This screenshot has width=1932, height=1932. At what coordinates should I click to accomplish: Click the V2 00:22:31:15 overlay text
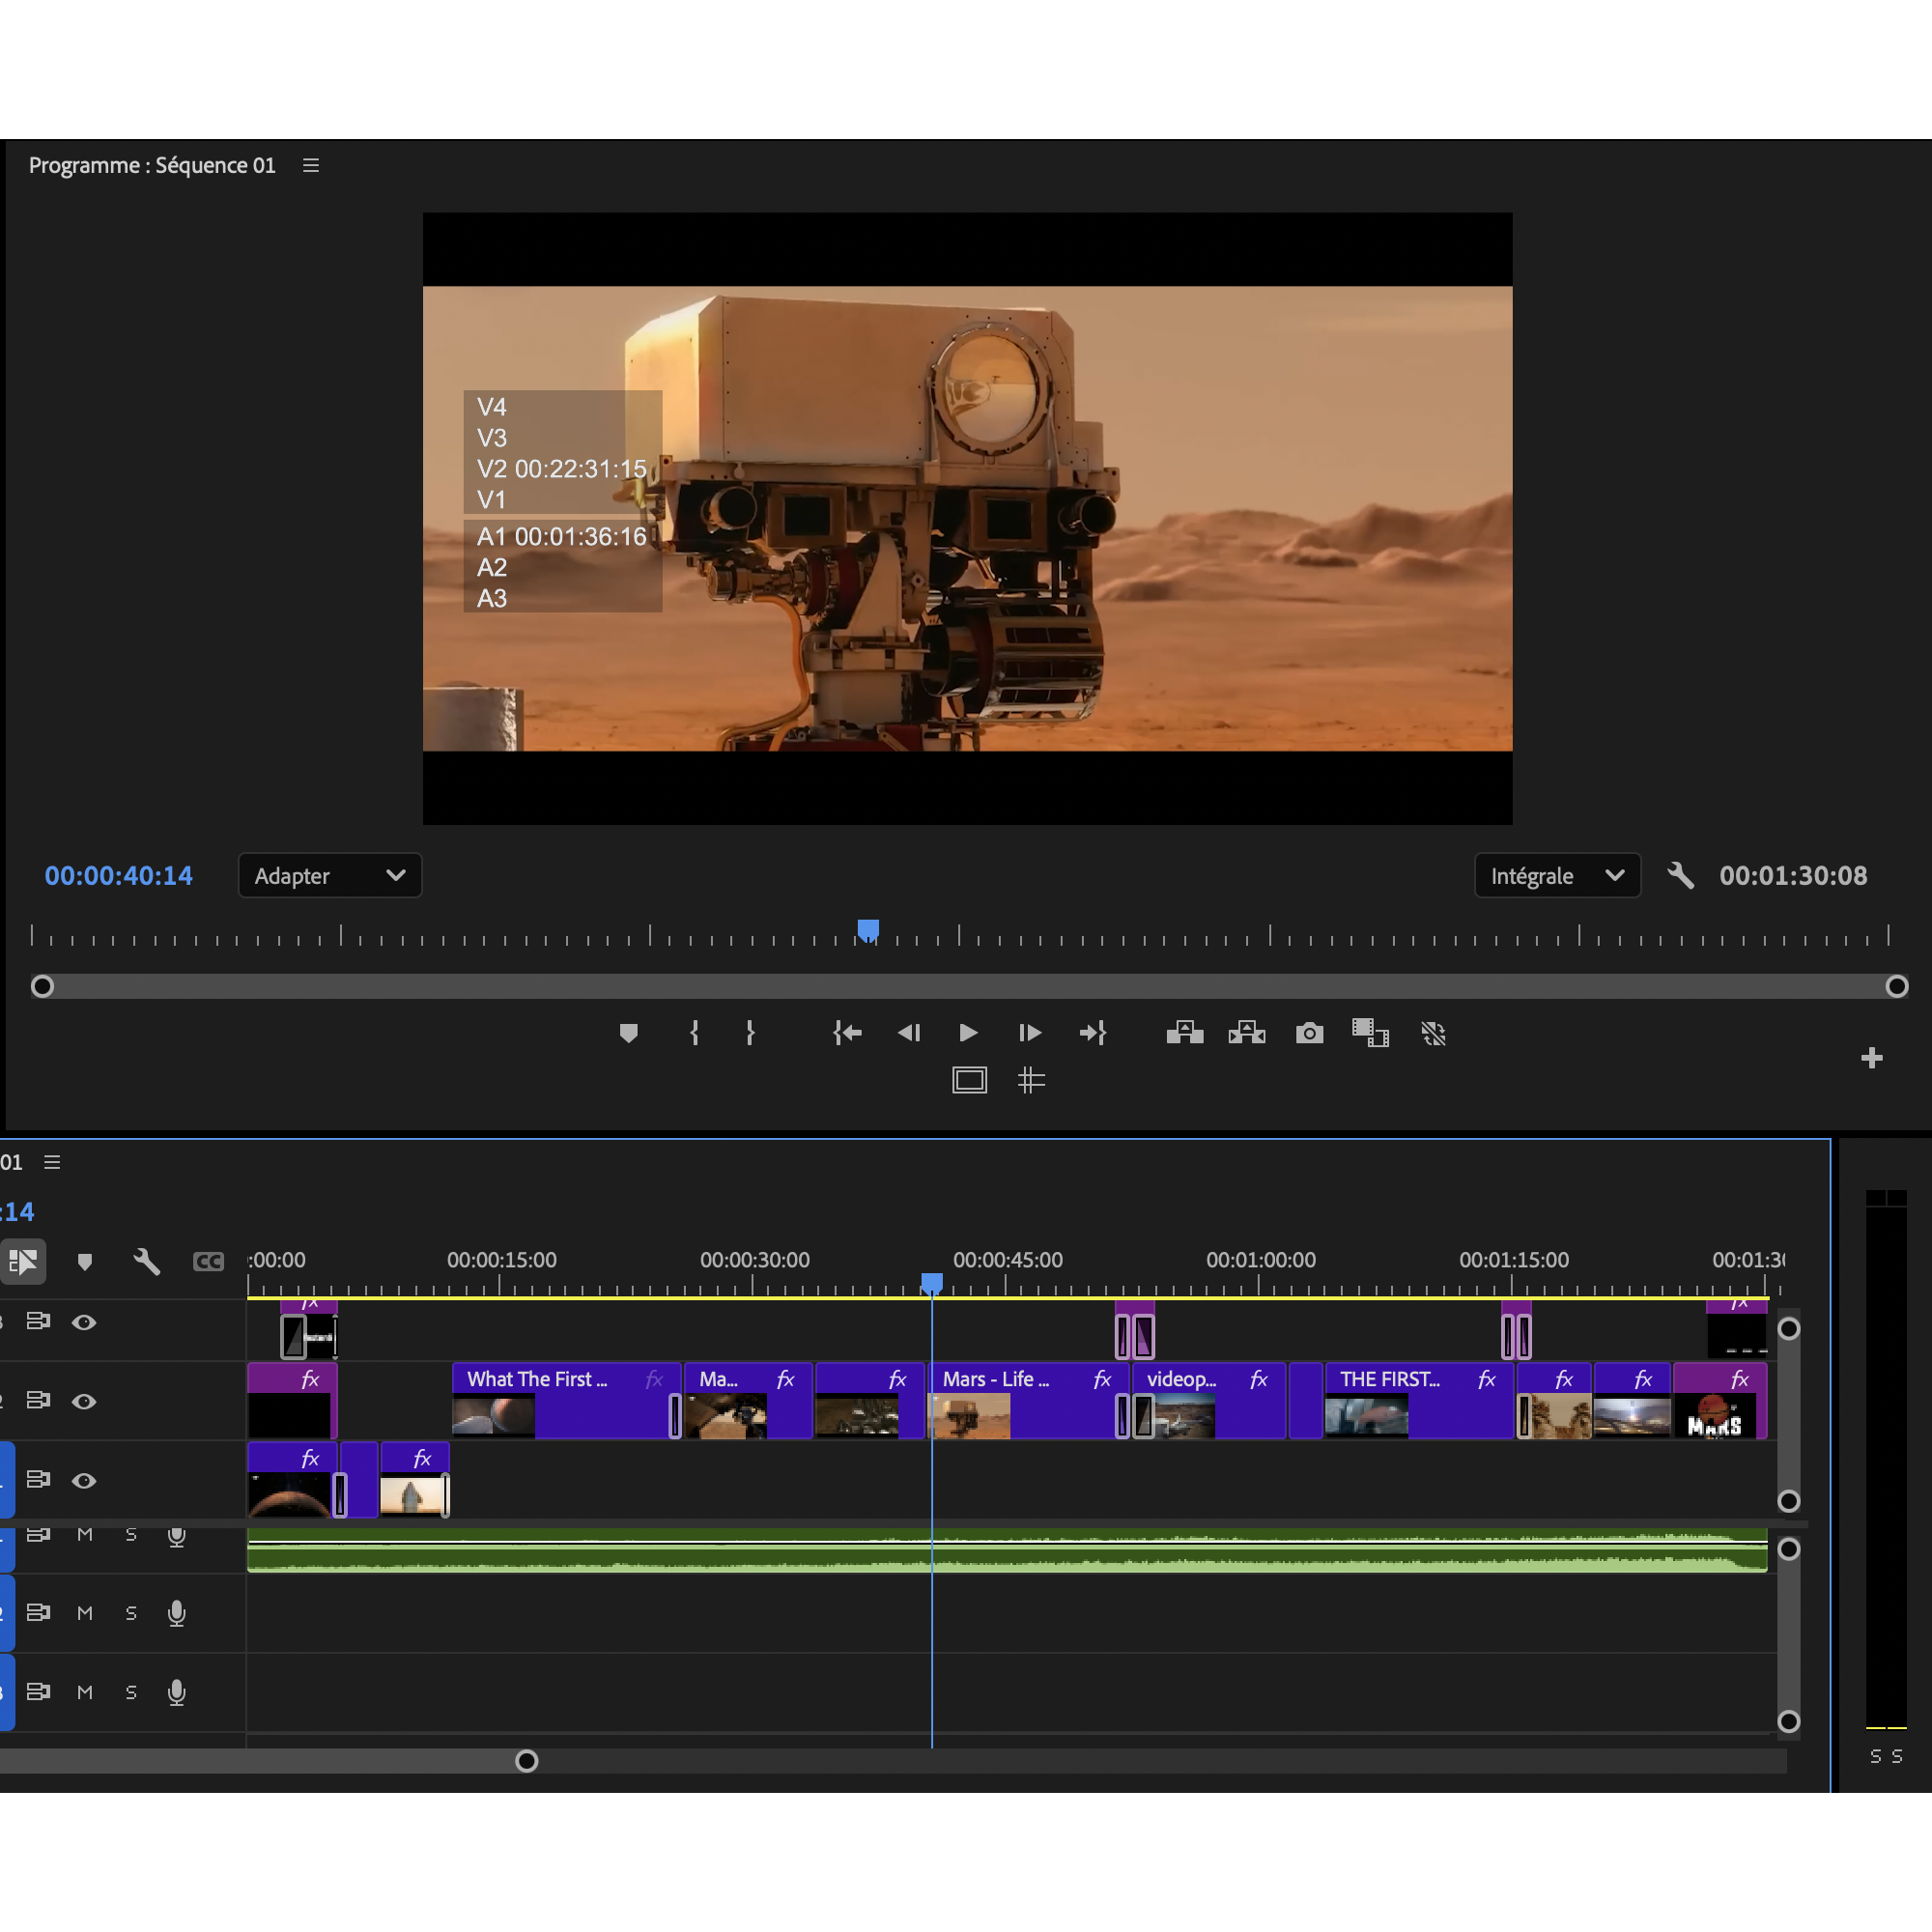562,469
